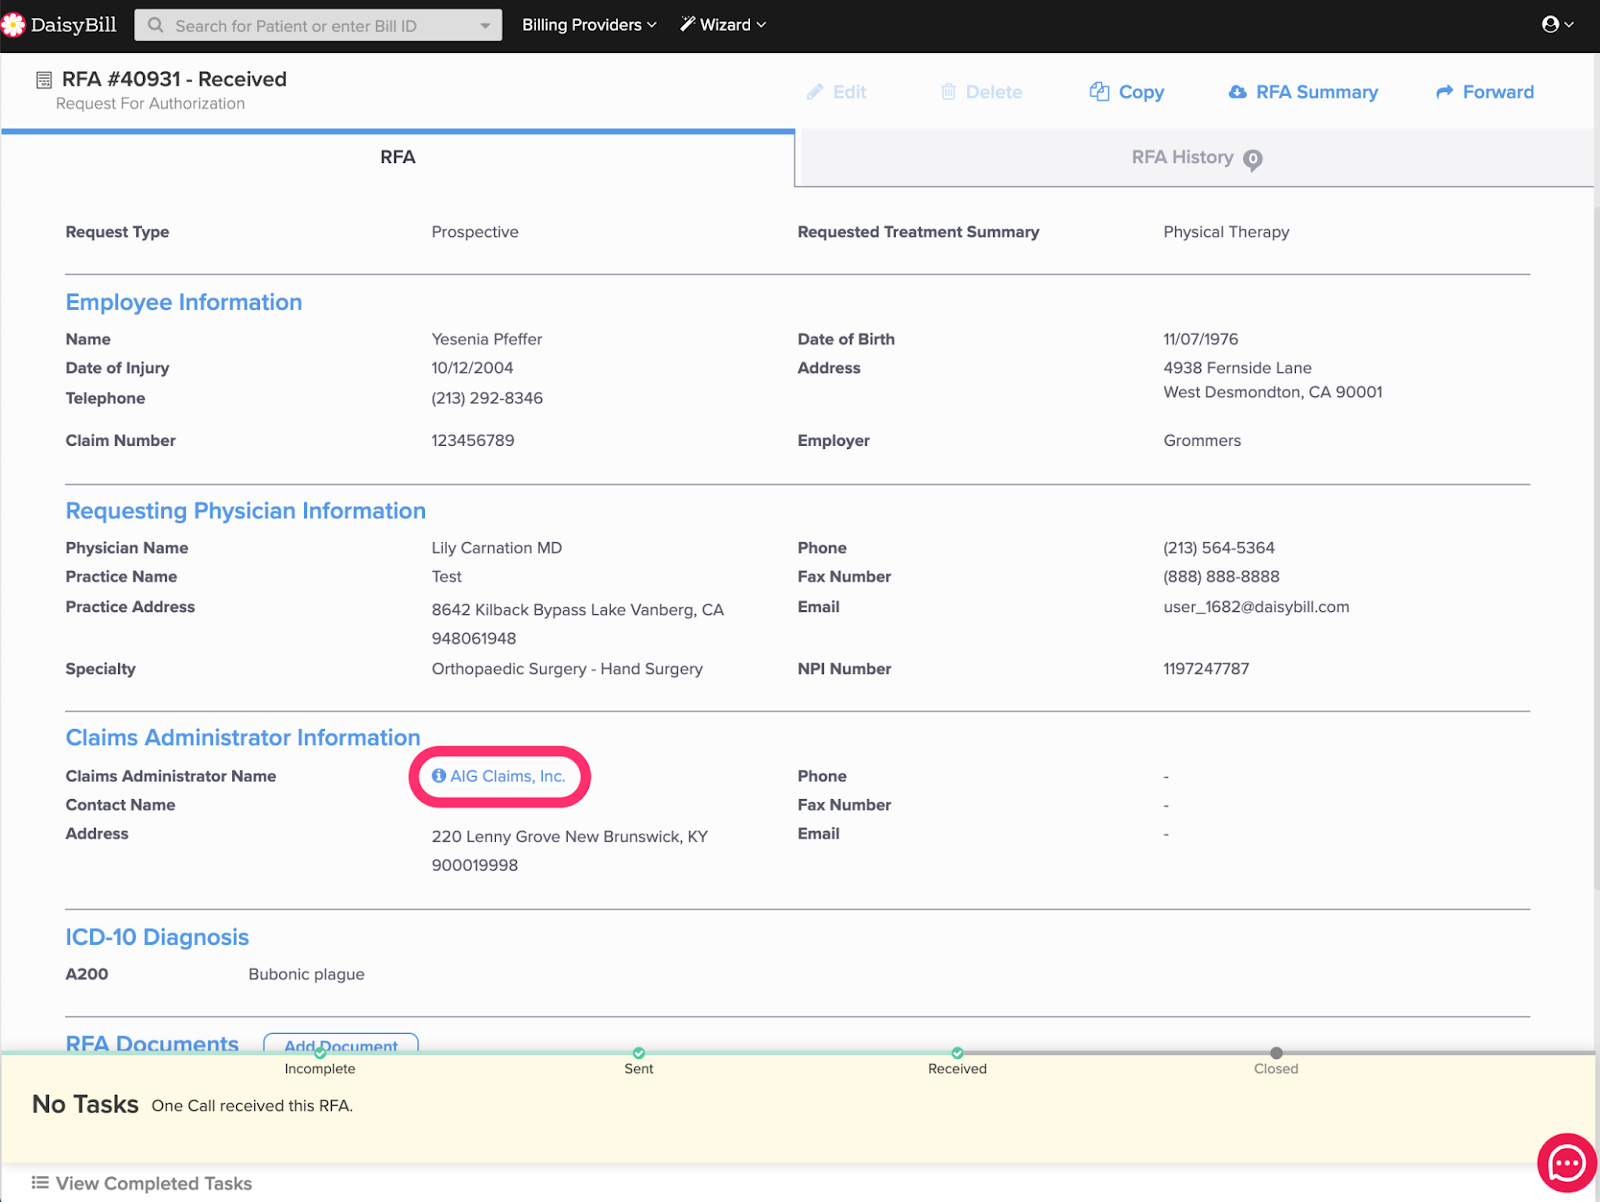Click the search magnifier icon
The height and width of the screenshot is (1202, 1600).
[x=156, y=25]
